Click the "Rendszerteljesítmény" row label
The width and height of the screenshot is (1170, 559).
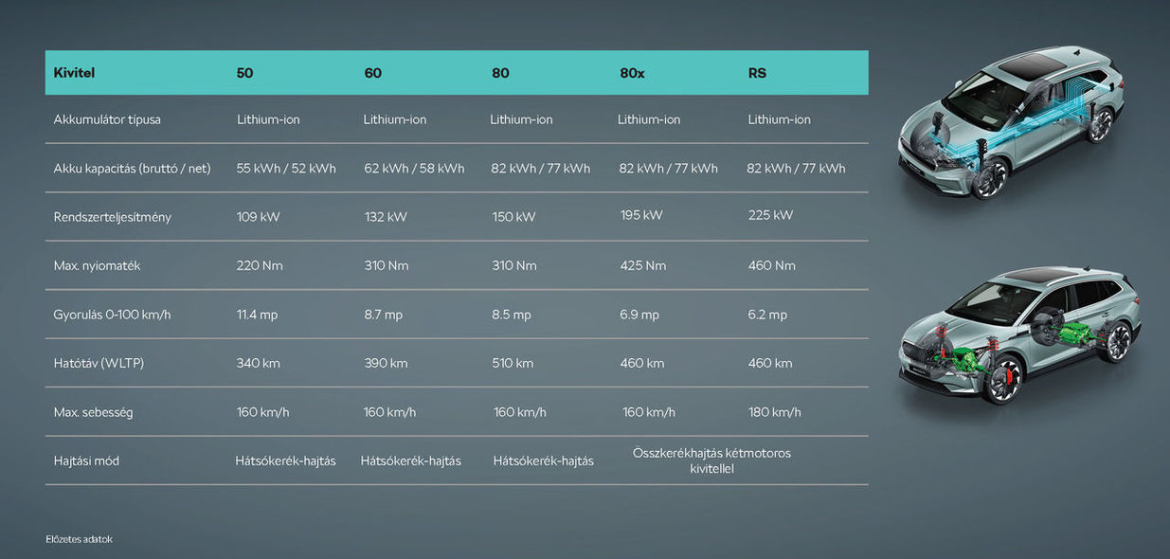[112, 217]
